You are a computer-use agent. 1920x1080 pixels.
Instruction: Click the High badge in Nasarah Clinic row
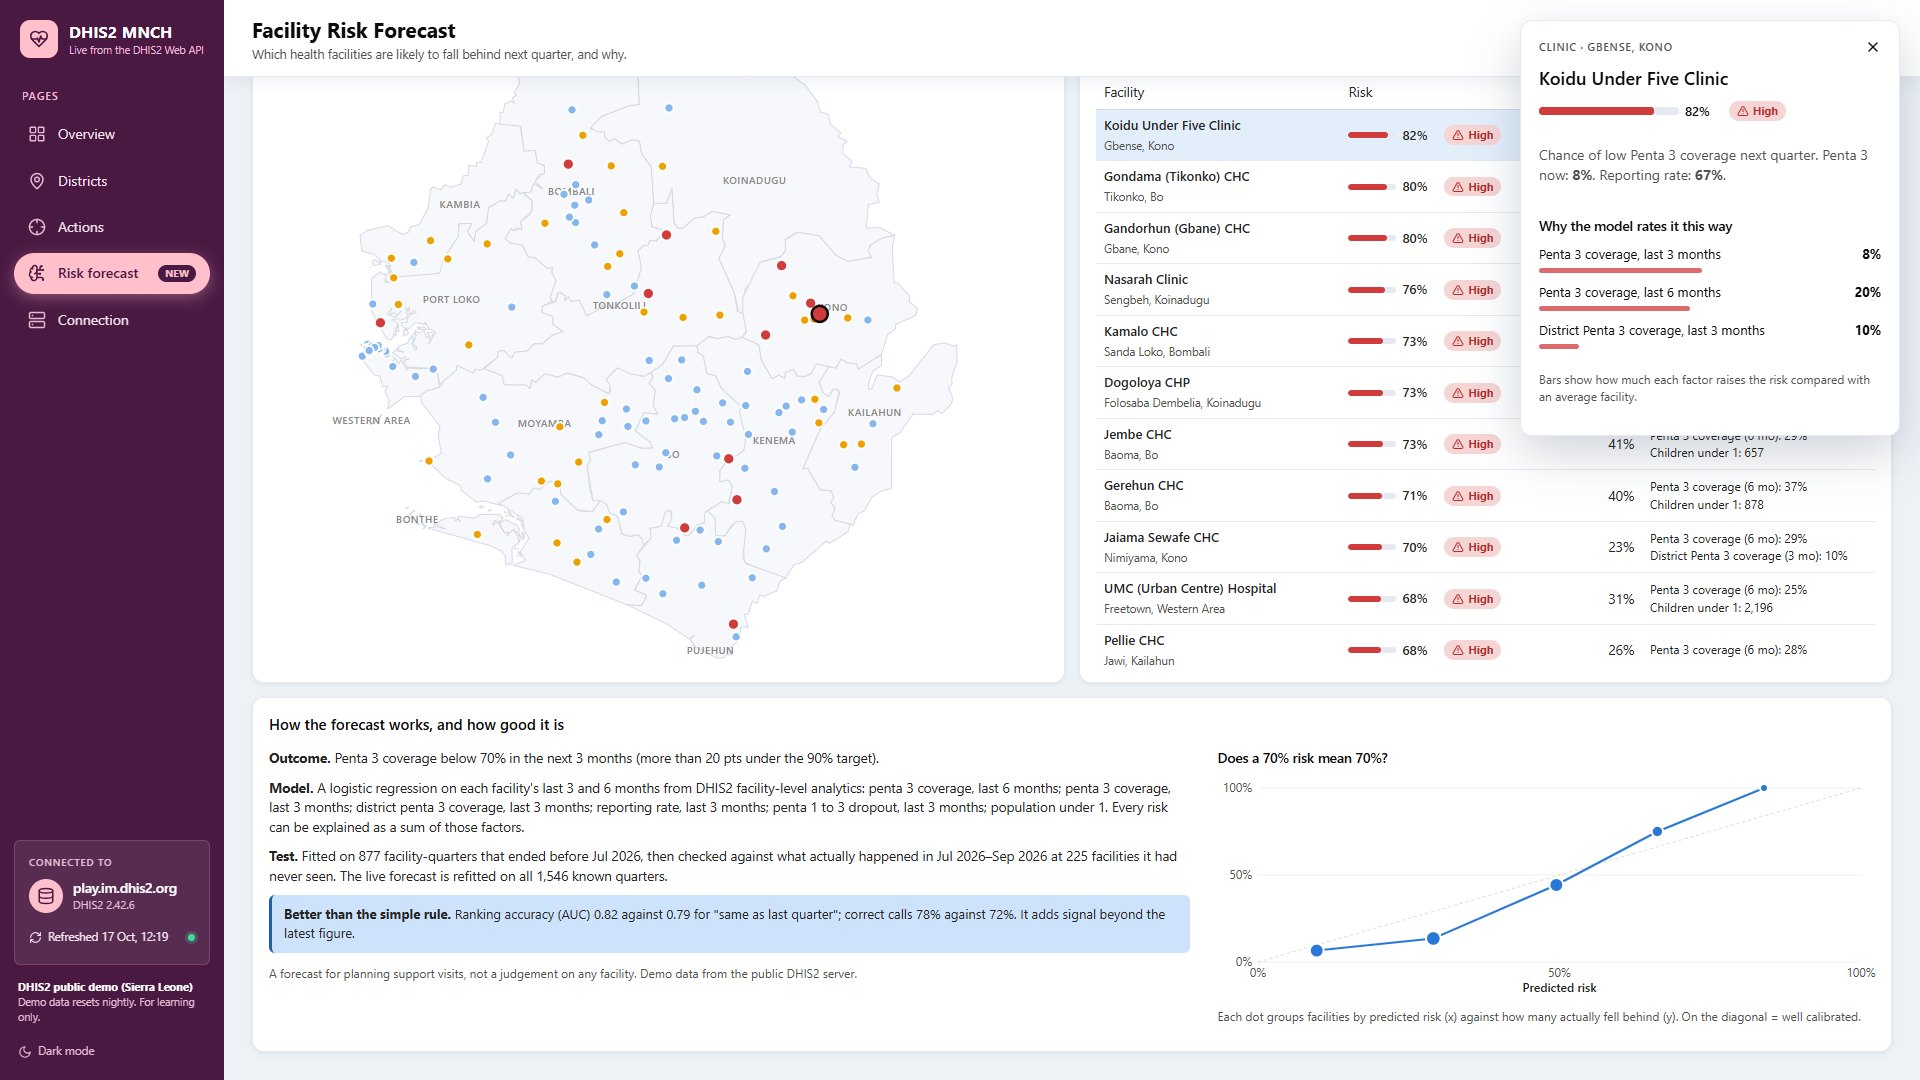[1472, 290]
